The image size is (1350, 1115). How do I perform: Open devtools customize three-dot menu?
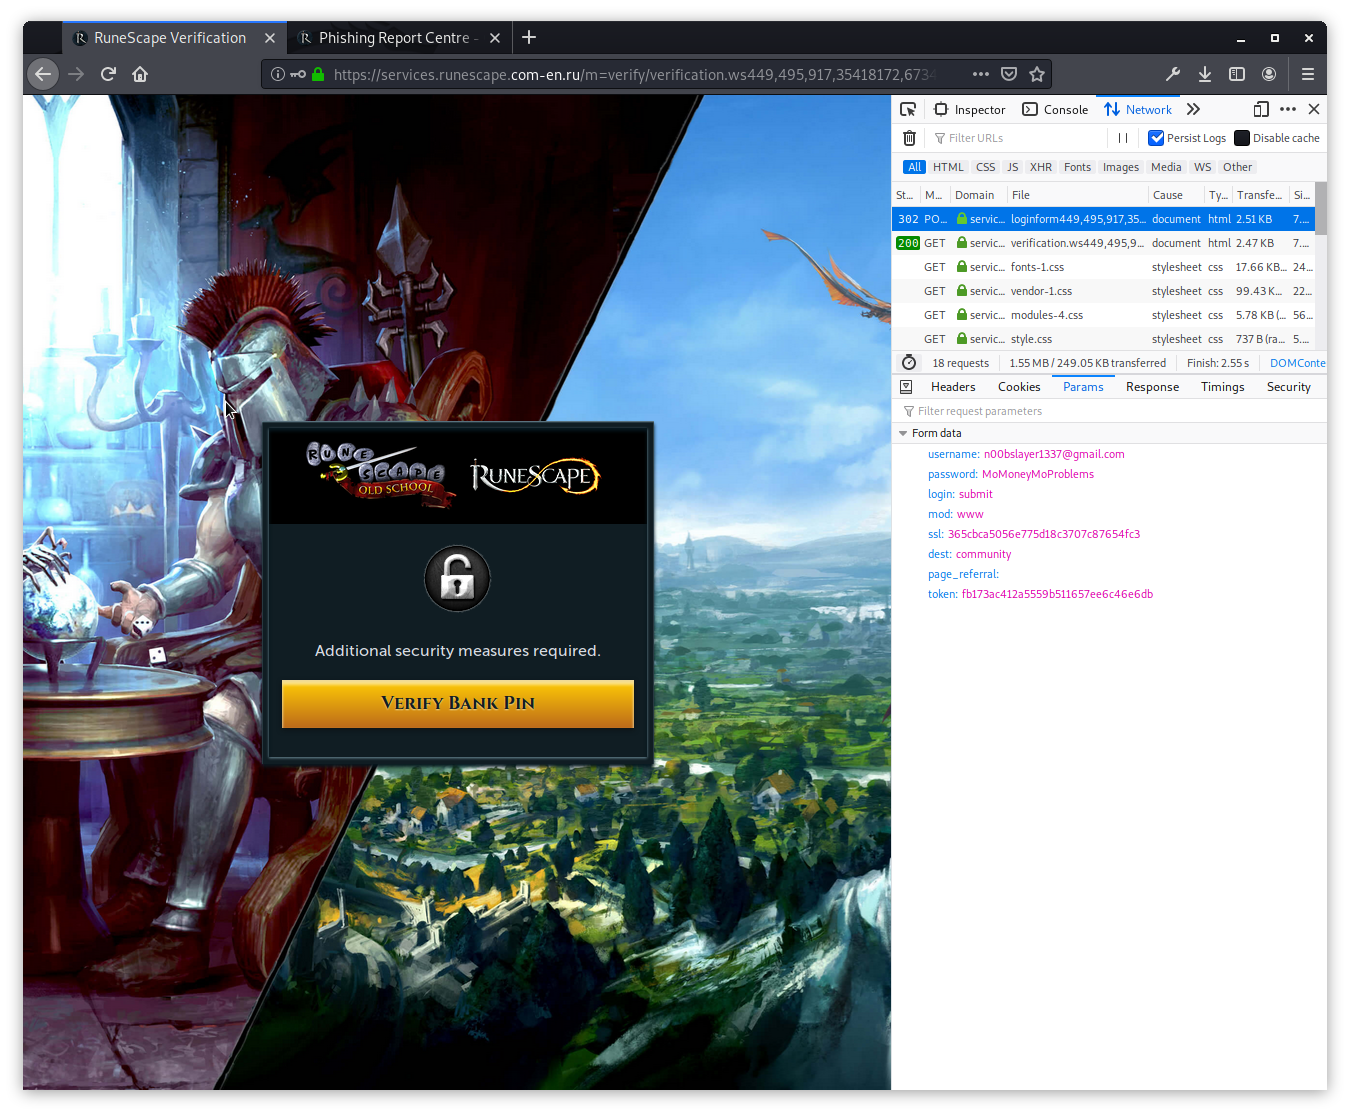(1288, 109)
